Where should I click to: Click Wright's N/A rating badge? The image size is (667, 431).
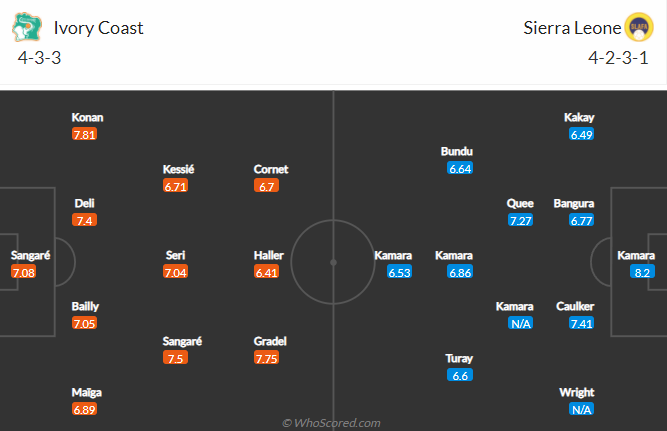(x=581, y=409)
